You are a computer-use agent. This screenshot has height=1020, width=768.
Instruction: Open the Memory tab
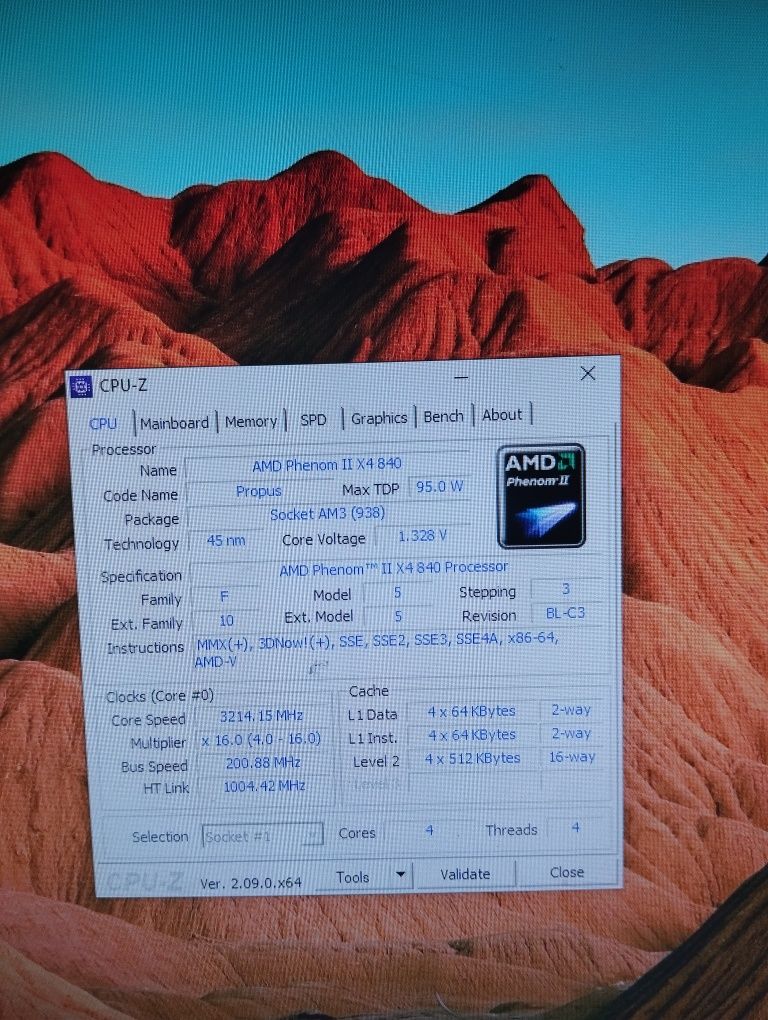pyautogui.click(x=251, y=422)
